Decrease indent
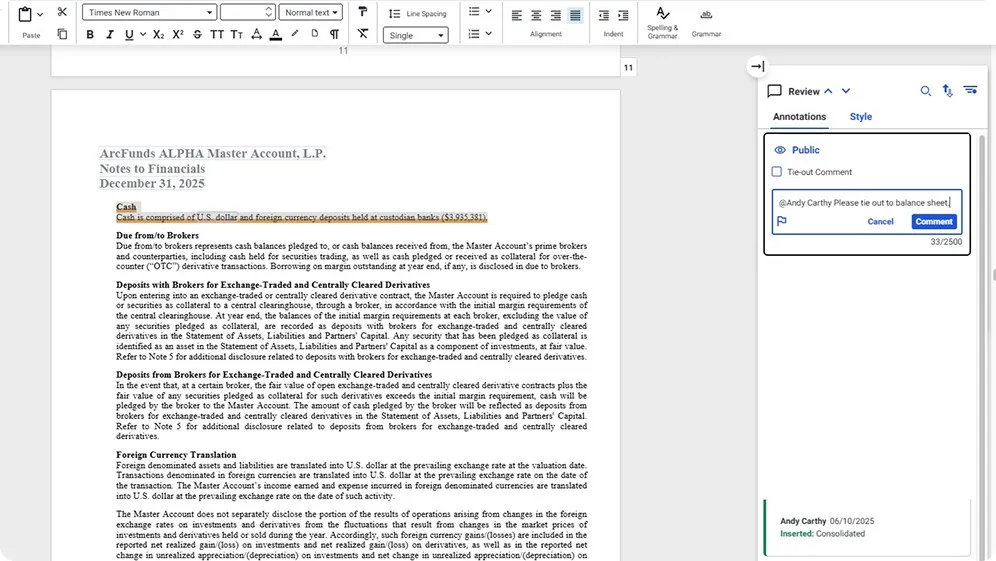 tap(604, 15)
